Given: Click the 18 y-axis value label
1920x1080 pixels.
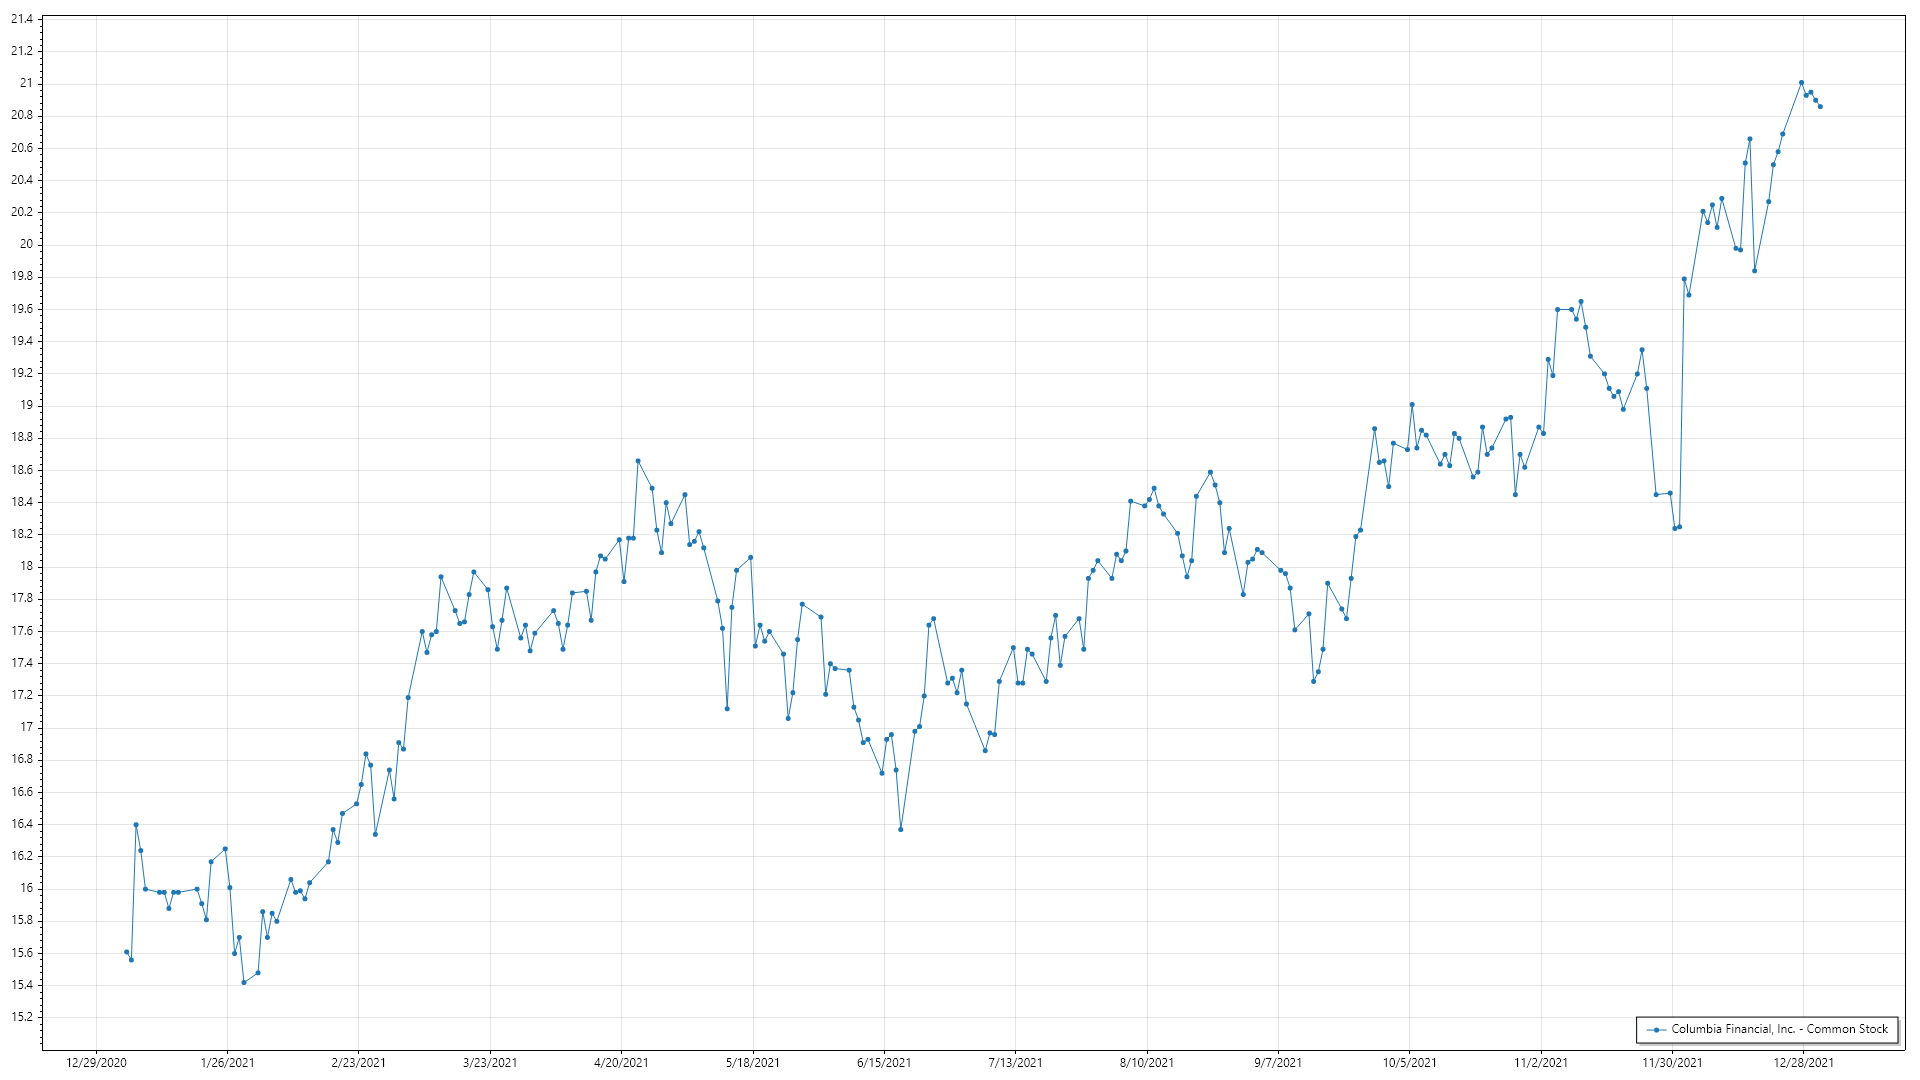Looking at the screenshot, I should 27,566.
